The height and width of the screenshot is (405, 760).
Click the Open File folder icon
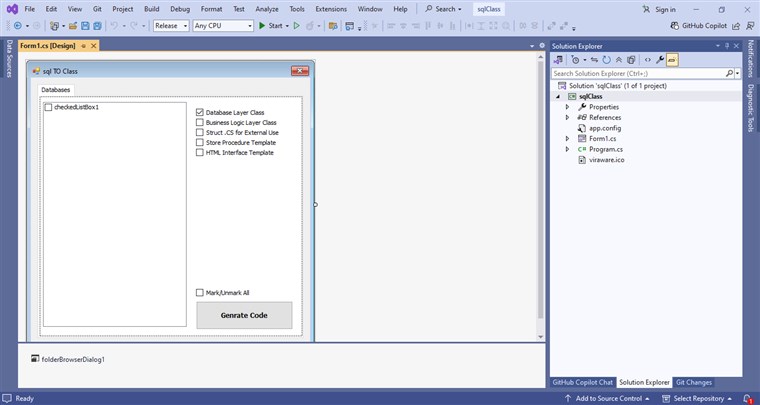73,26
